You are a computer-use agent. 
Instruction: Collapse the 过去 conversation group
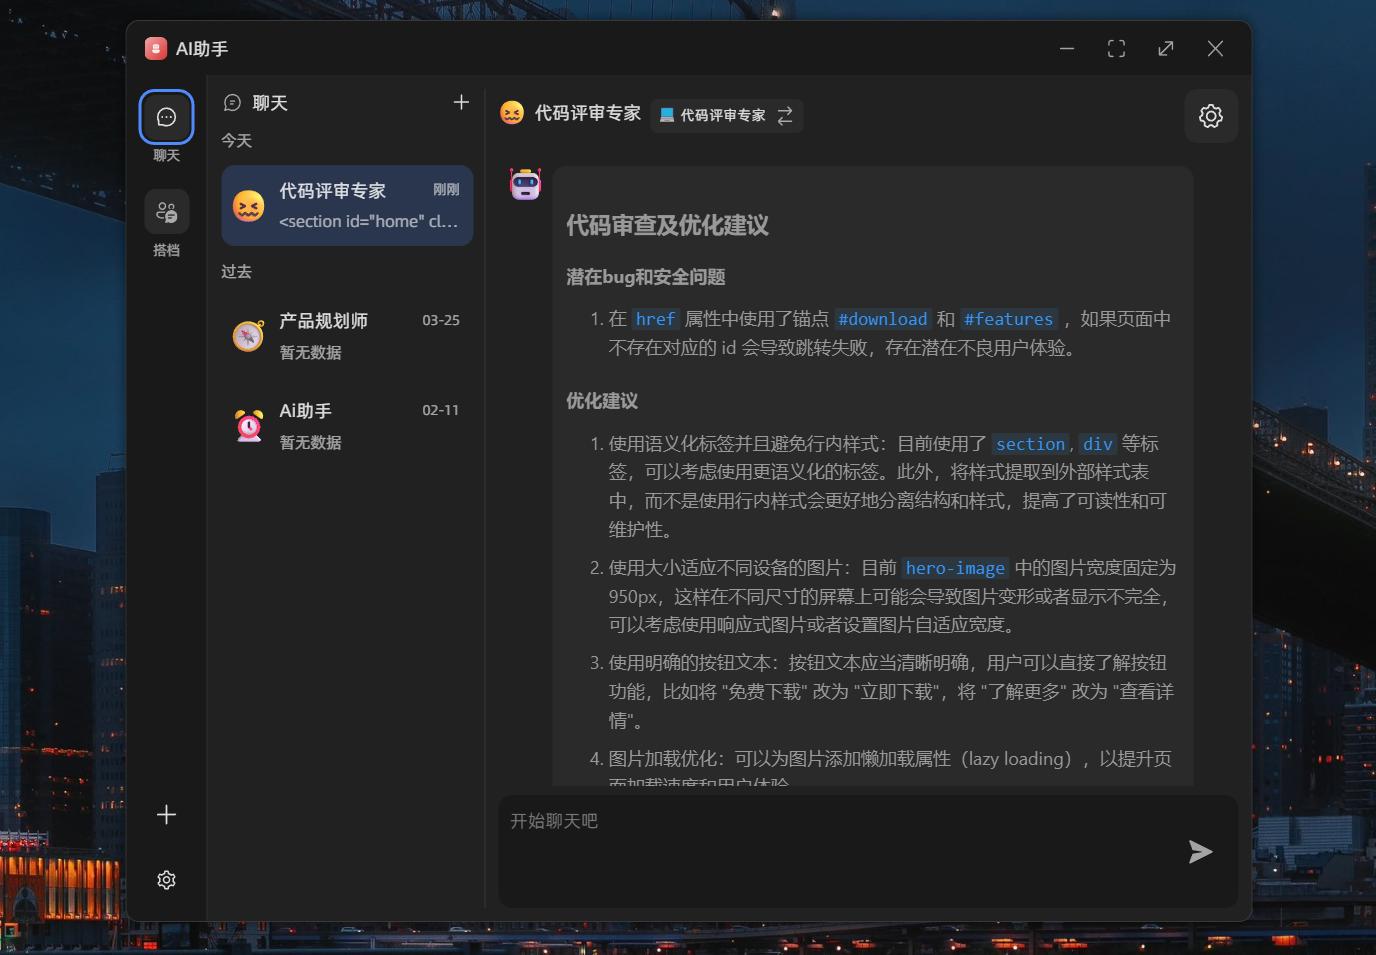pos(236,271)
